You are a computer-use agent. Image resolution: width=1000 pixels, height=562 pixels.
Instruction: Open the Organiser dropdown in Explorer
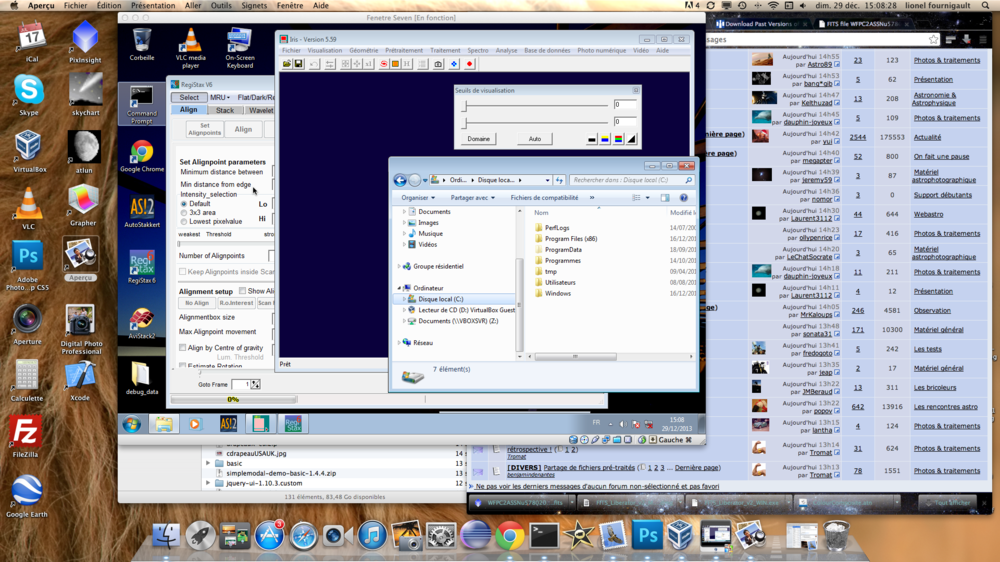(418, 198)
